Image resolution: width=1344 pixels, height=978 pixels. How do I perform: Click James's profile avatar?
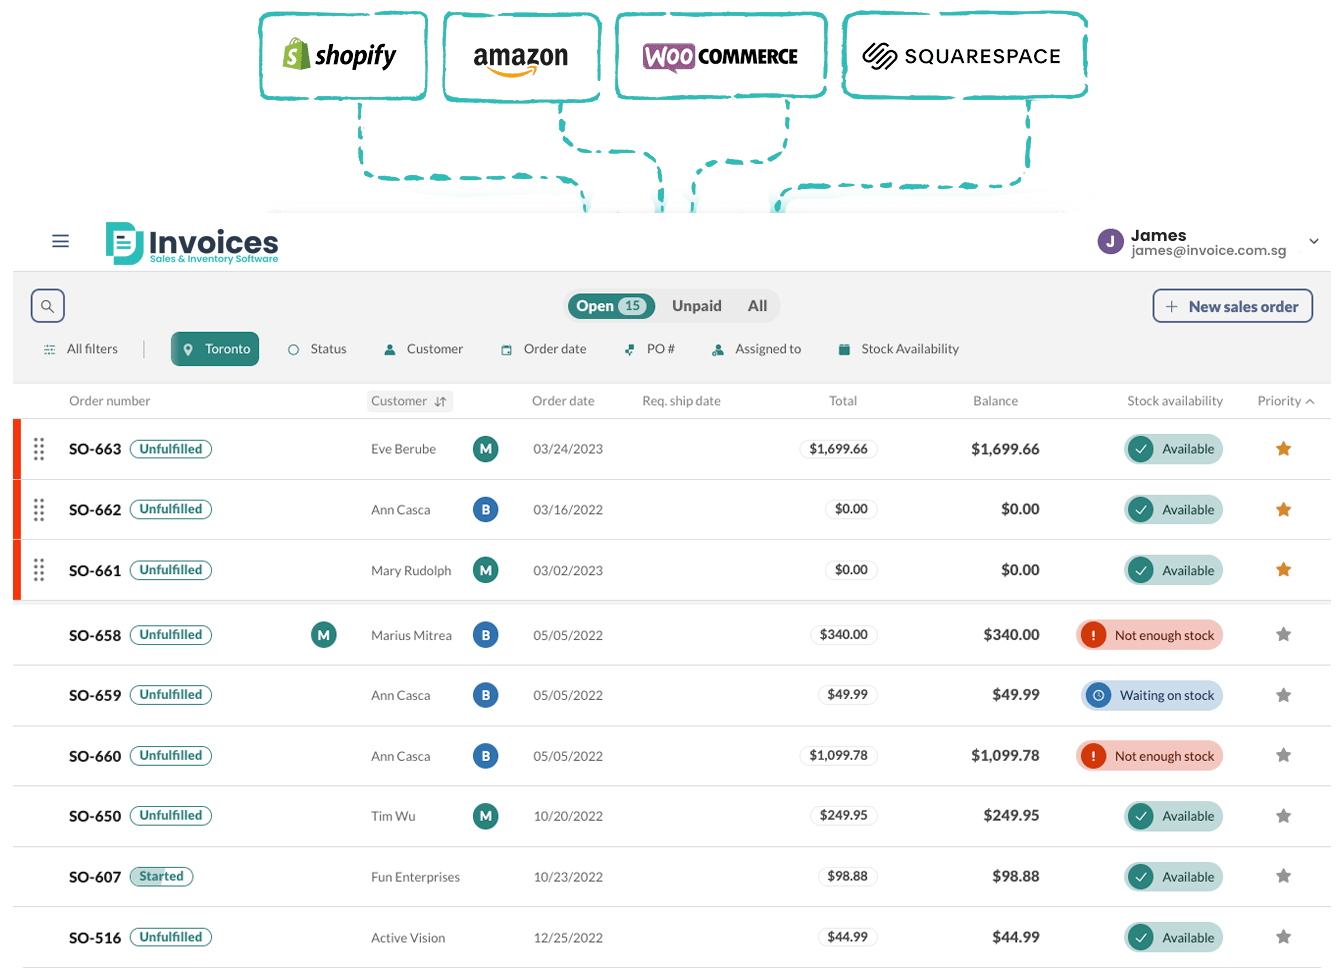point(1110,241)
